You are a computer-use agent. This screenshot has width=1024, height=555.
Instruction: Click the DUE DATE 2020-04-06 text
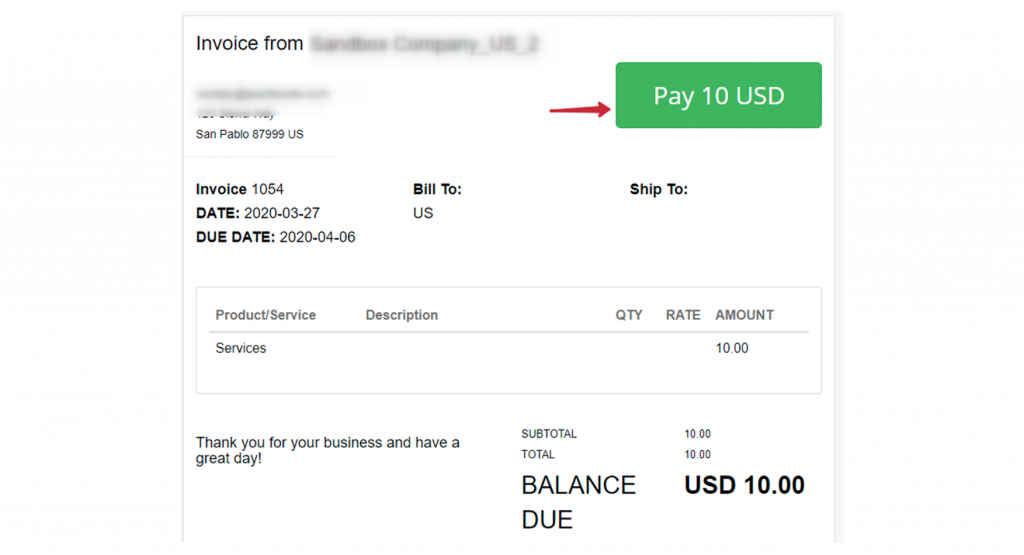(x=276, y=237)
